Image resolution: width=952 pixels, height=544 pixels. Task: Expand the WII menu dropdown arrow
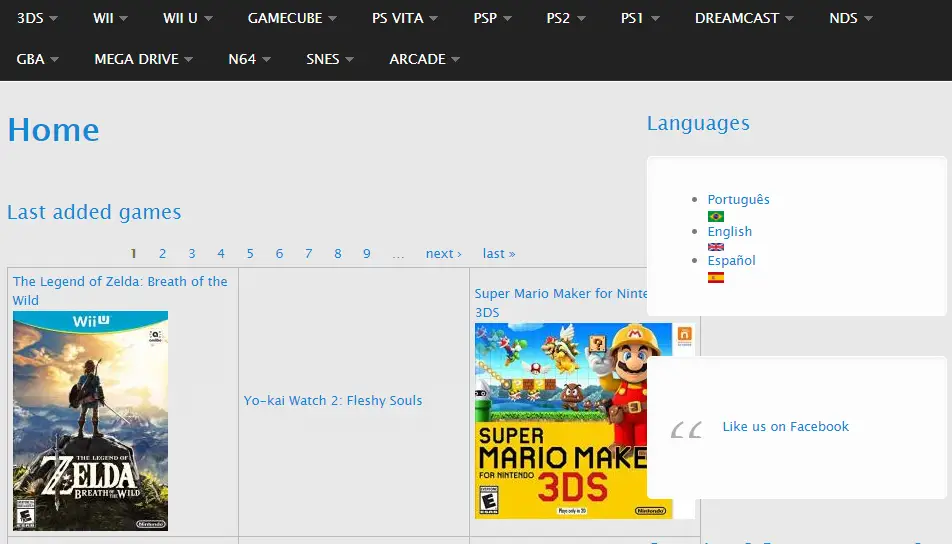pyautogui.click(x=123, y=19)
